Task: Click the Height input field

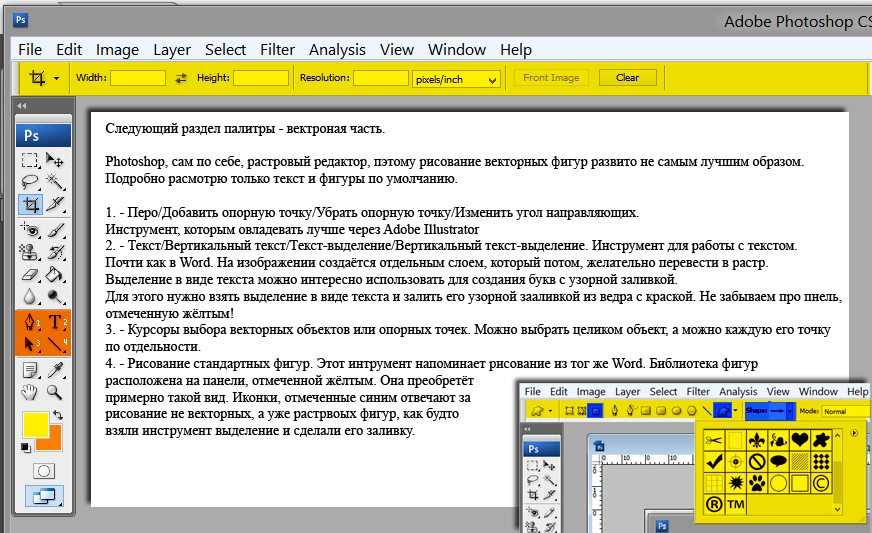Action: pos(261,78)
